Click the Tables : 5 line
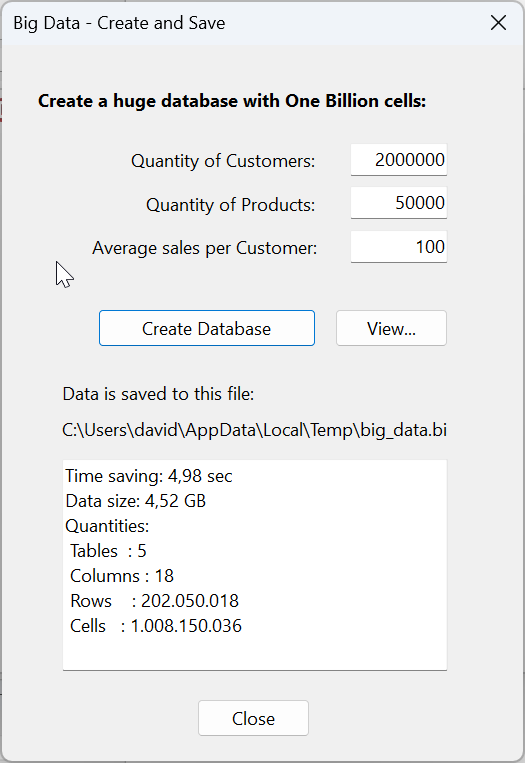Screen dimensions: 525x763 (108, 551)
